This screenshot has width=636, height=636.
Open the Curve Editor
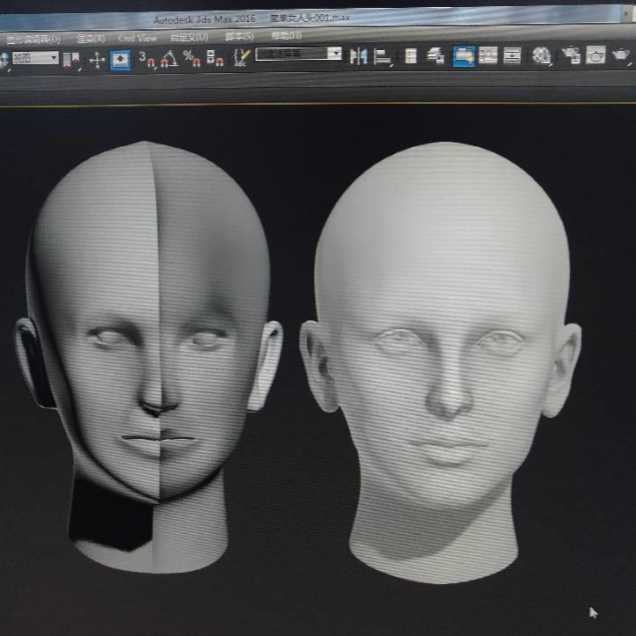[x=488, y=56]
